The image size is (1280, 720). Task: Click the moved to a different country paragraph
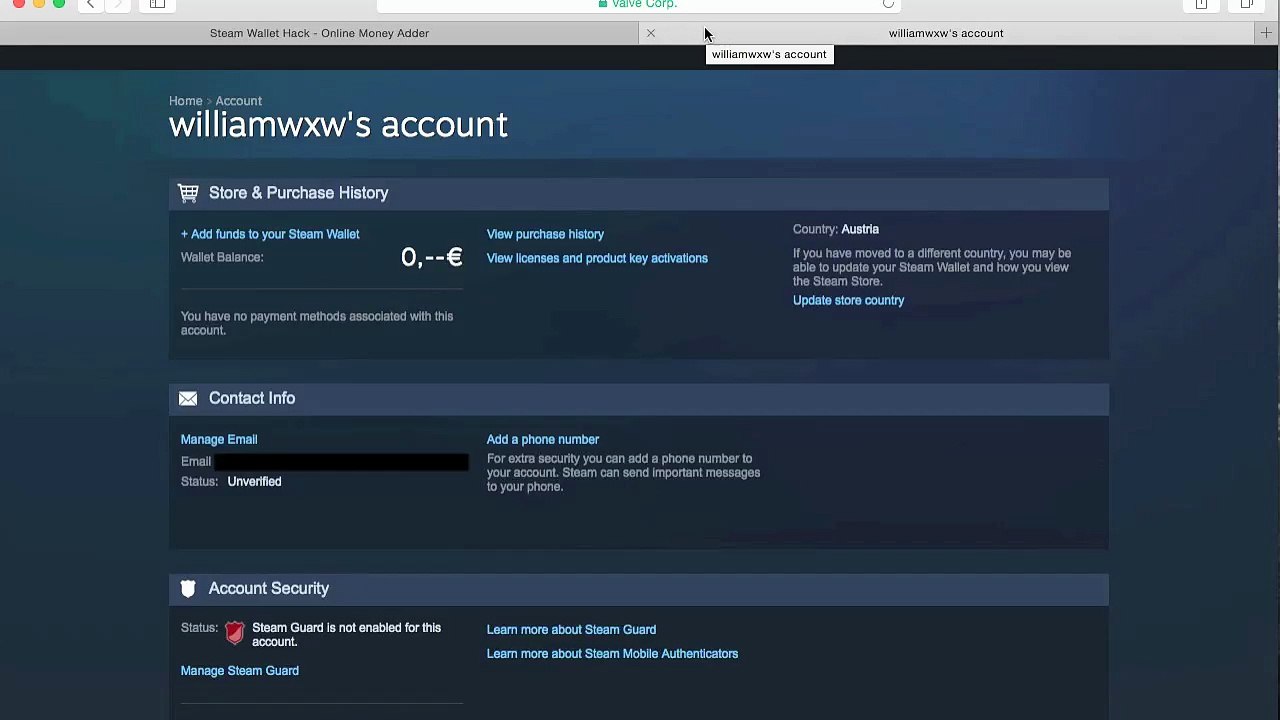coord(932,267)
